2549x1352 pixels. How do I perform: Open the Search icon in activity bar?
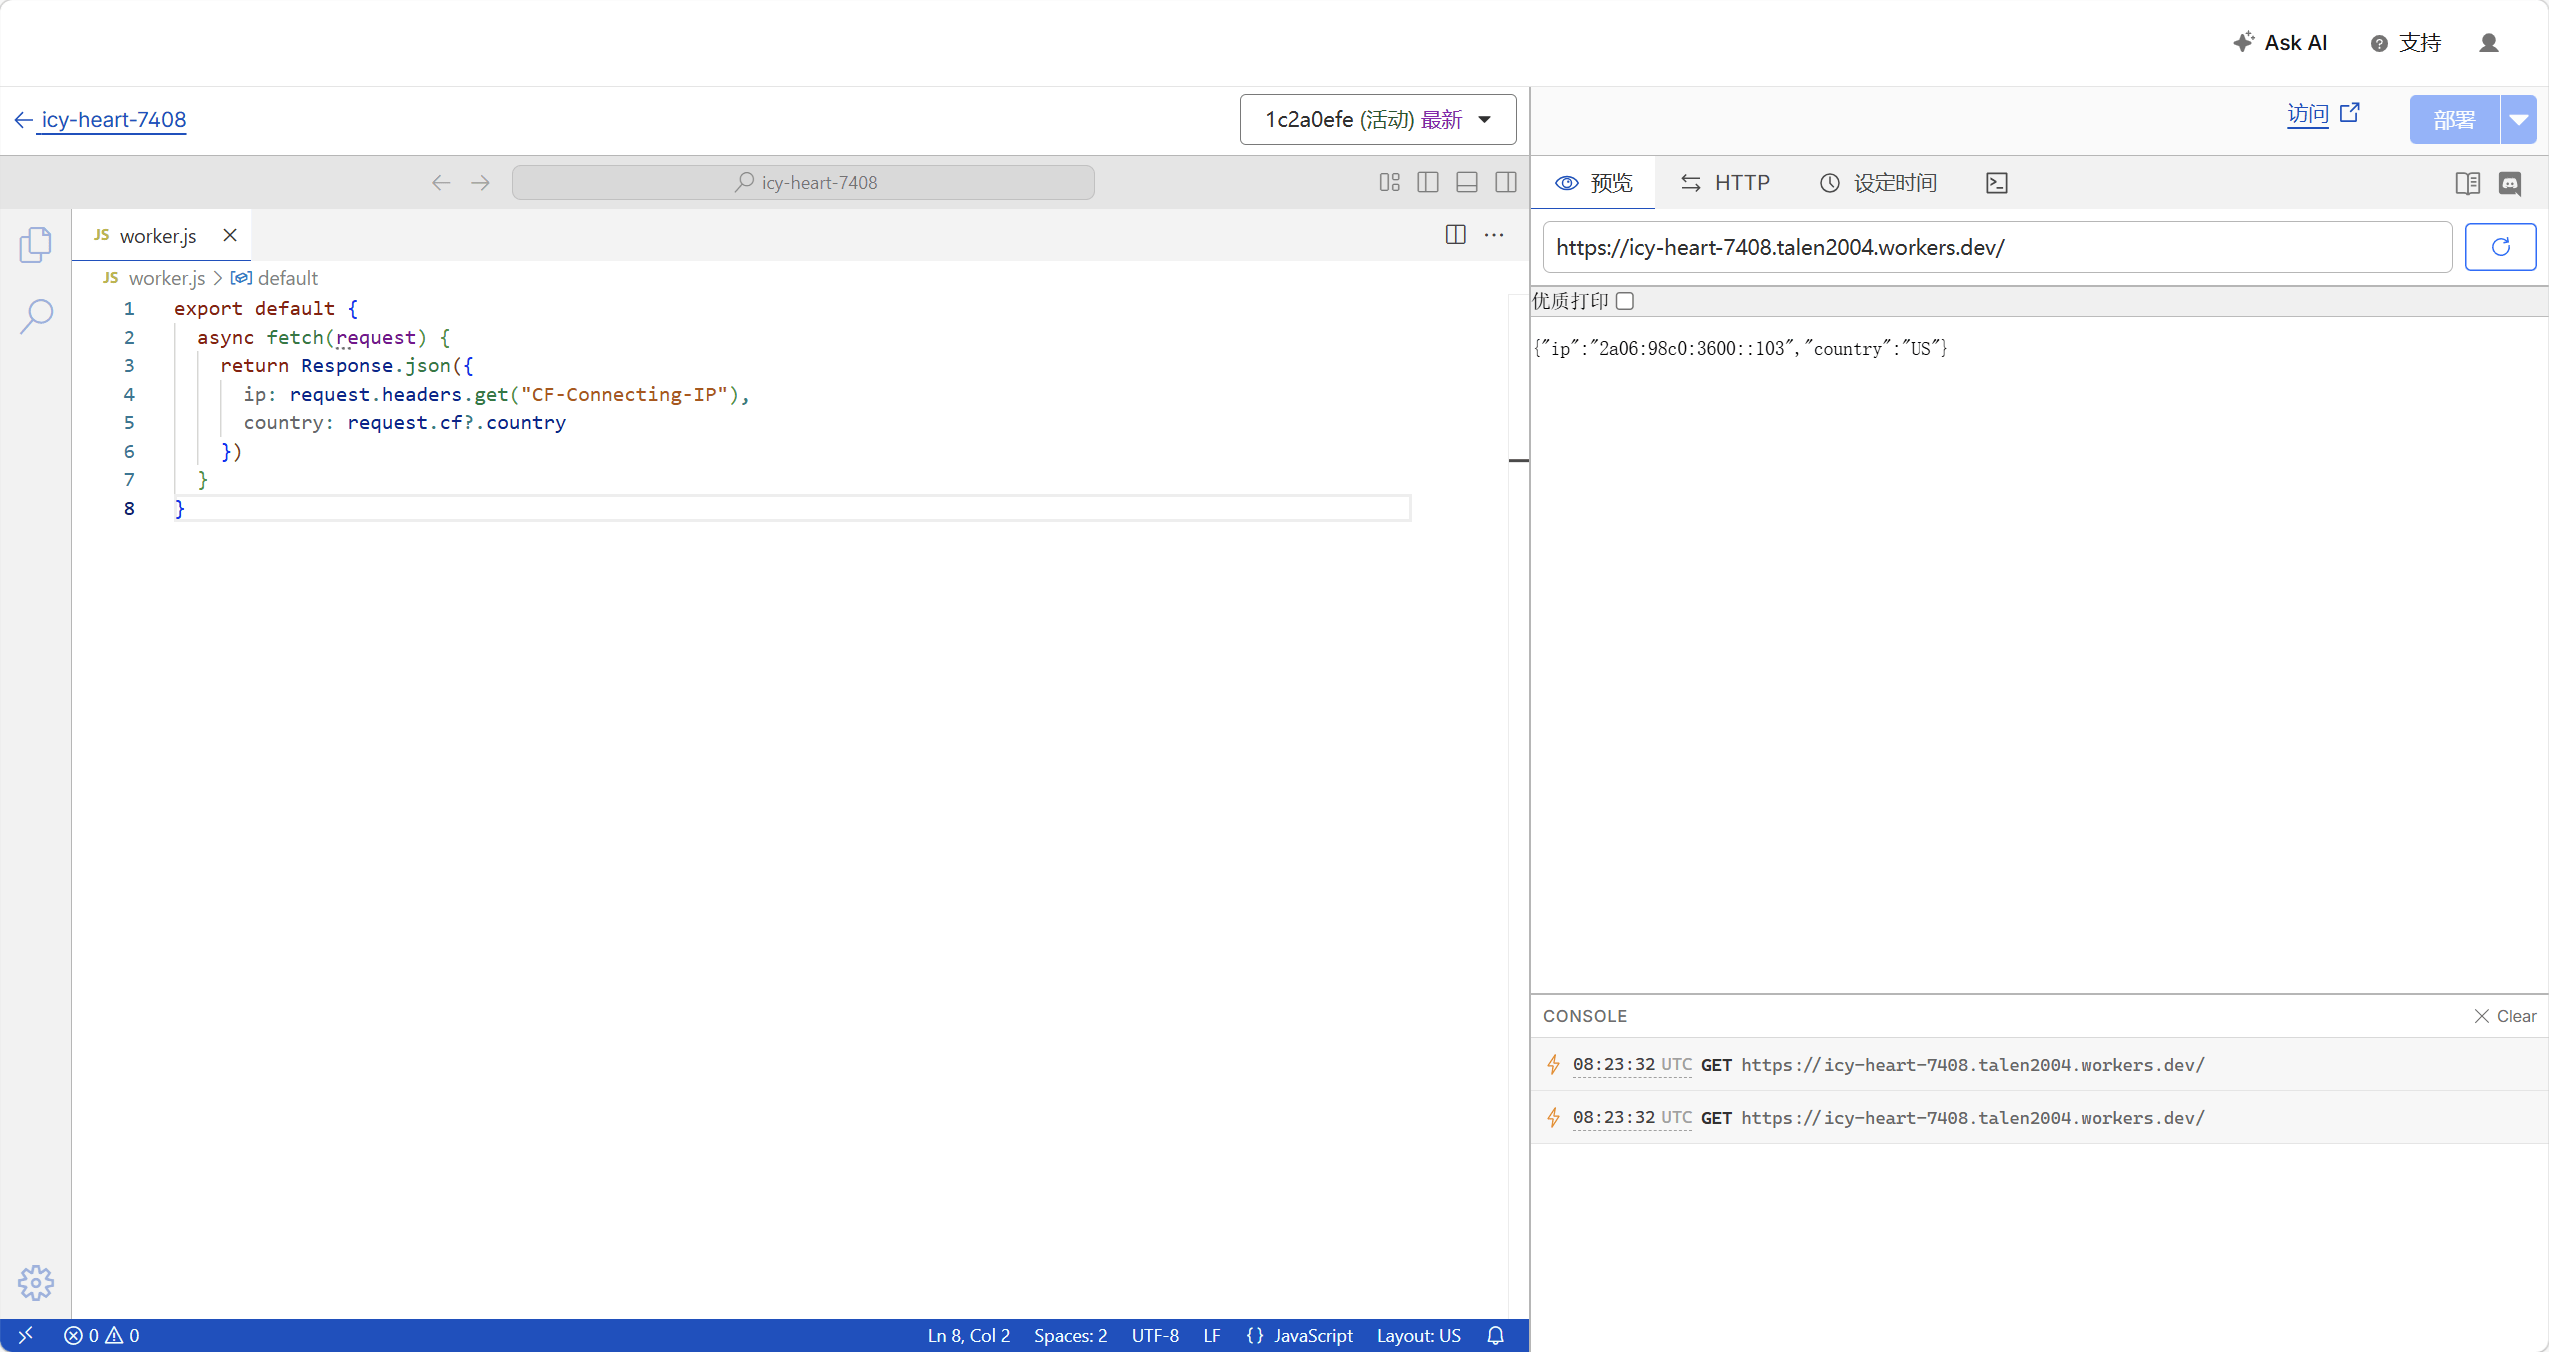(36, 316)
